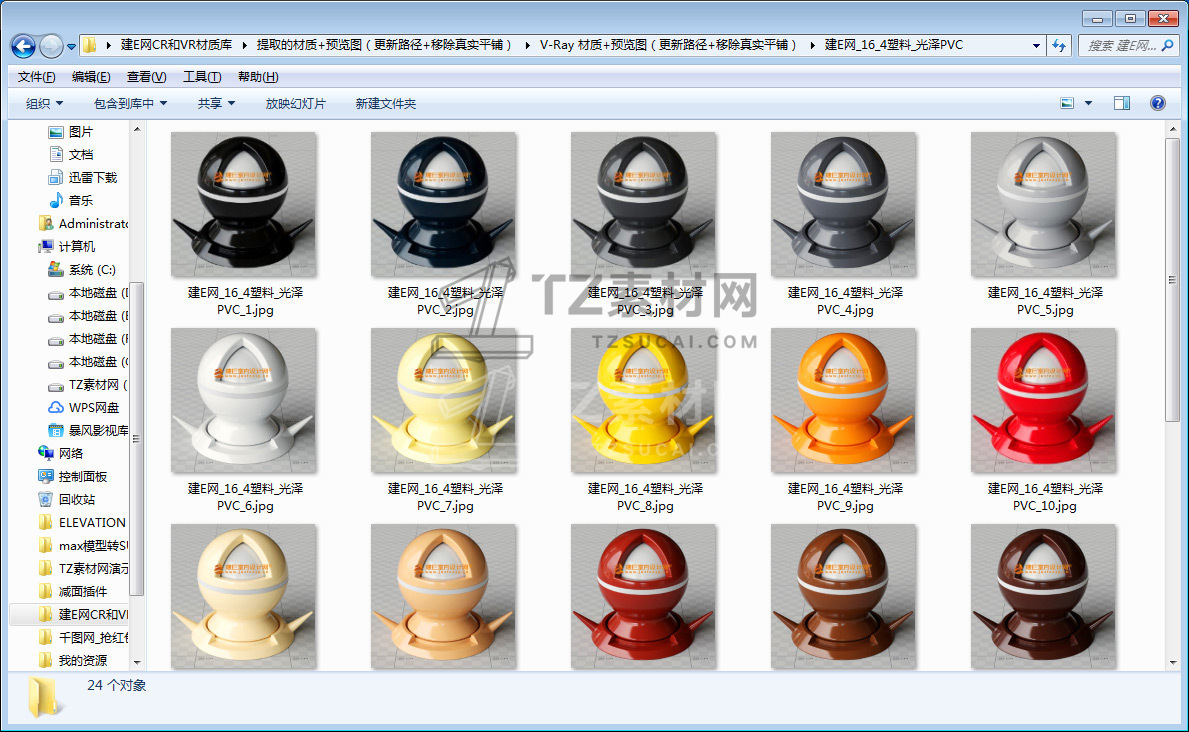Click the 新建文件夹 button
Screen dimensions: 1189x732
(385, 103)
